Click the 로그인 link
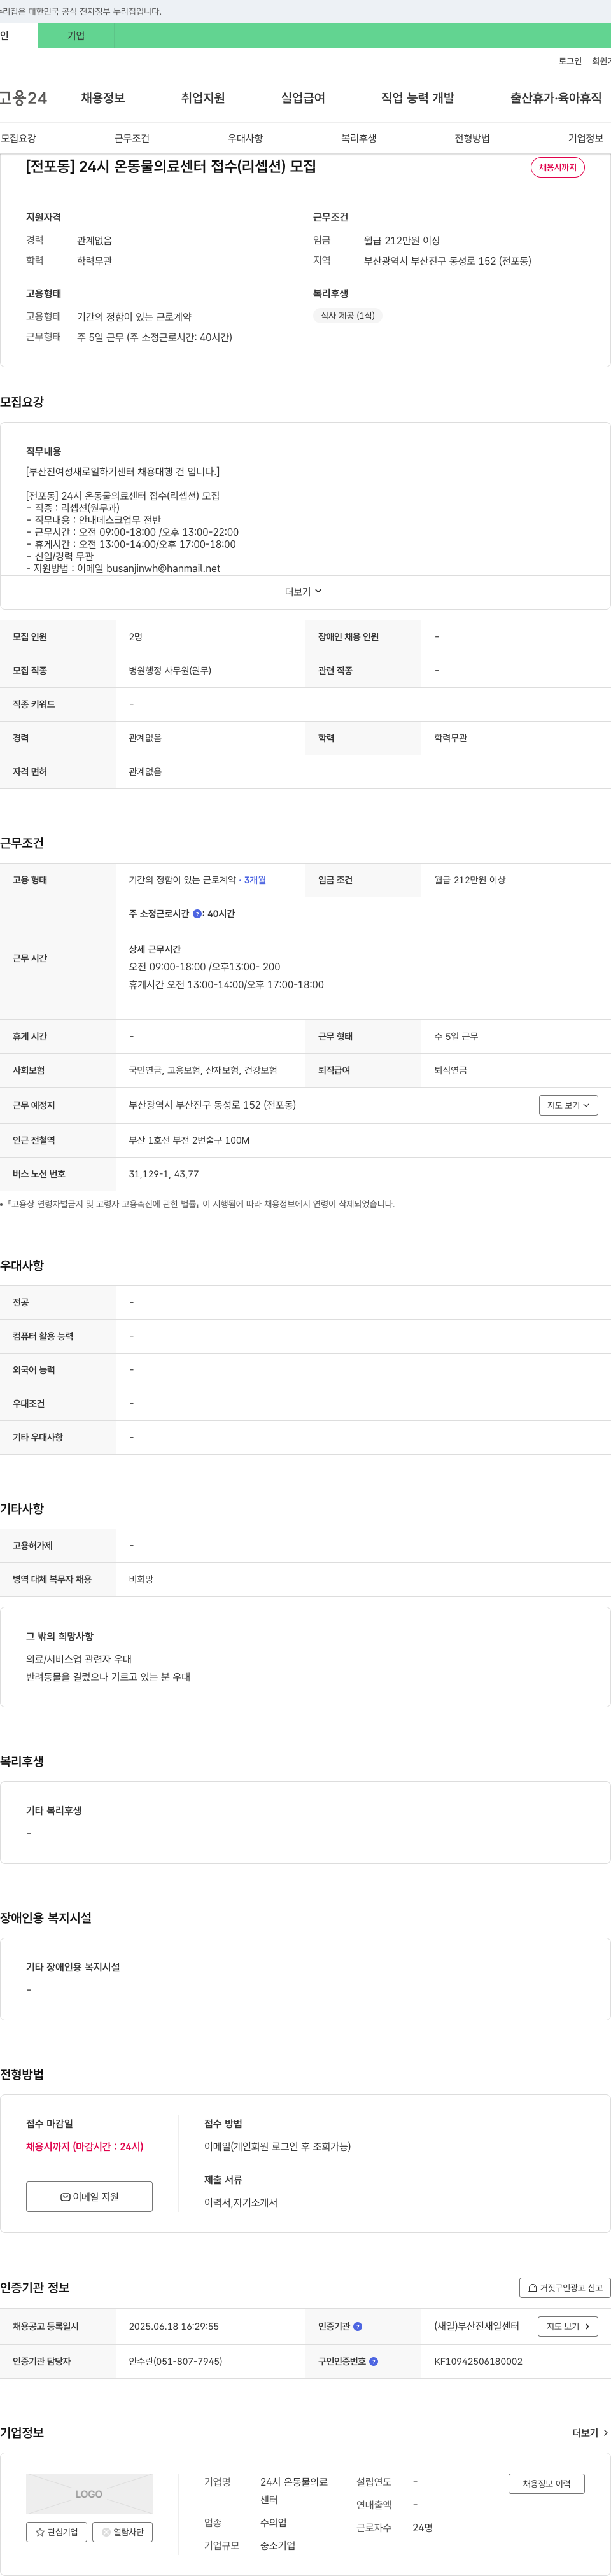 (x=570, y=61)
